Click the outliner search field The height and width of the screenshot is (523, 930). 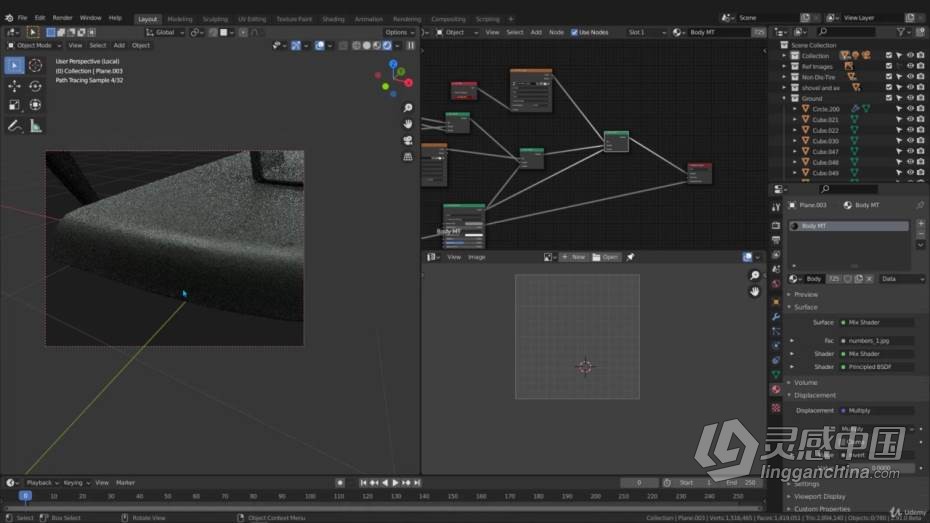click(x=846, y=31)
